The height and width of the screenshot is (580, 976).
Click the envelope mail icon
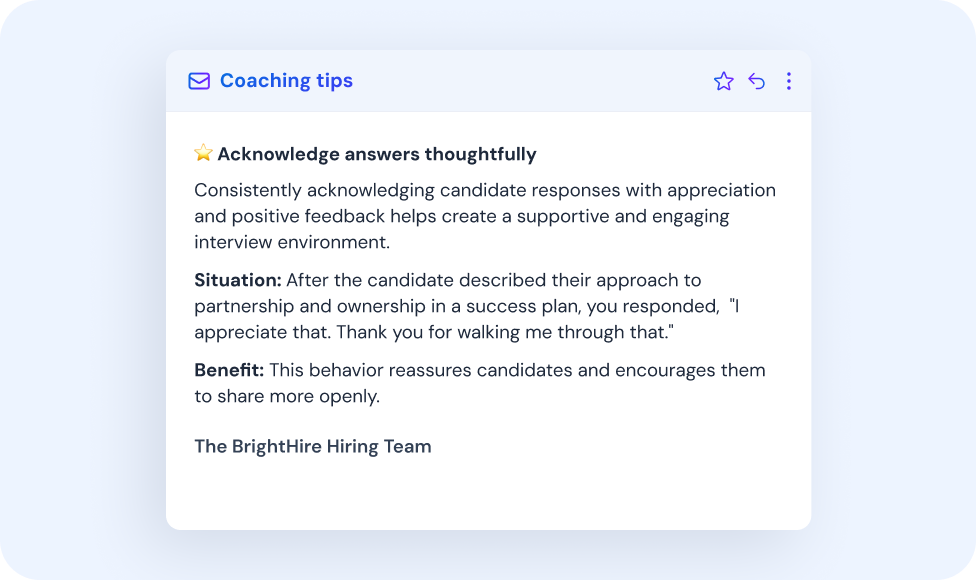[199, 81]
